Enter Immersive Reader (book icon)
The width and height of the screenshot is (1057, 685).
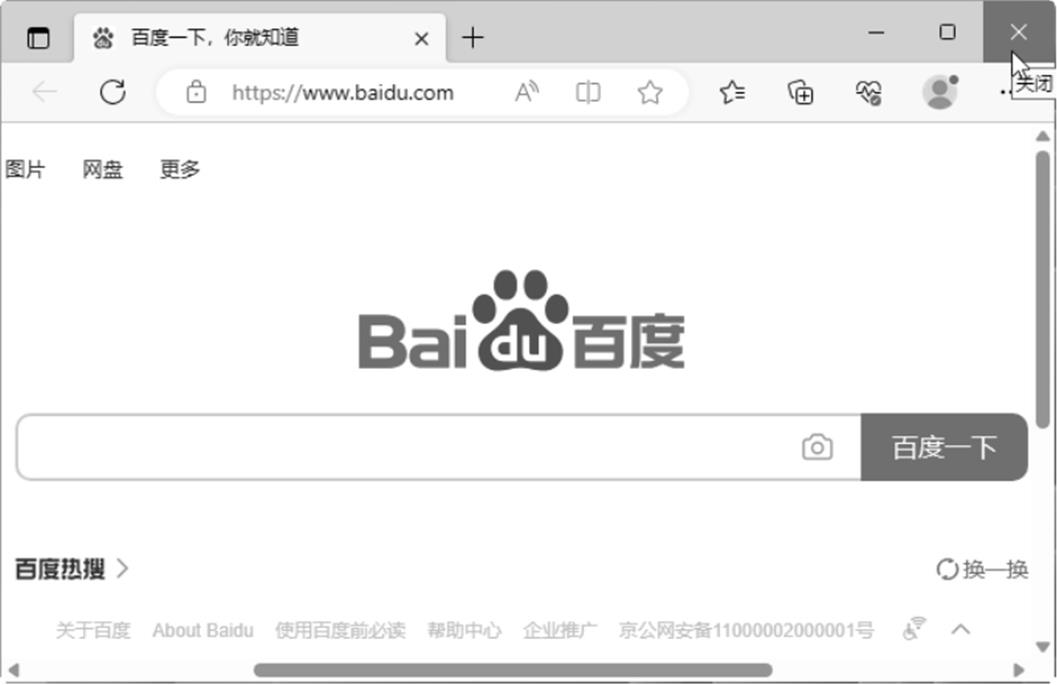click(588, 92)
